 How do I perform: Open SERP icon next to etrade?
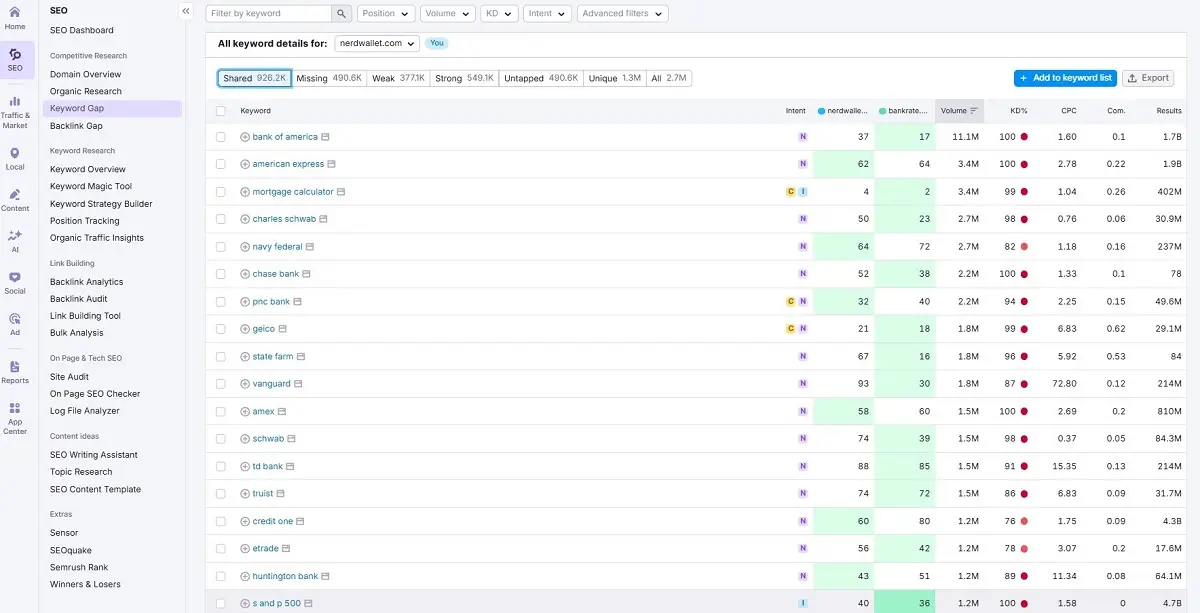pos(287,549)
